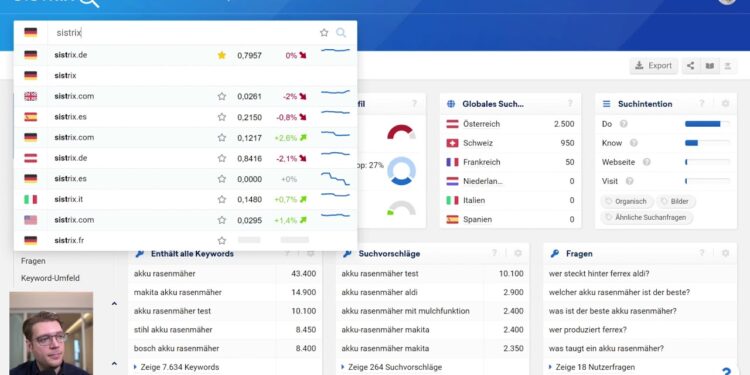Click the info icon next to Do
The height and width of the screenshot is (375, 750).
(623, 124)
